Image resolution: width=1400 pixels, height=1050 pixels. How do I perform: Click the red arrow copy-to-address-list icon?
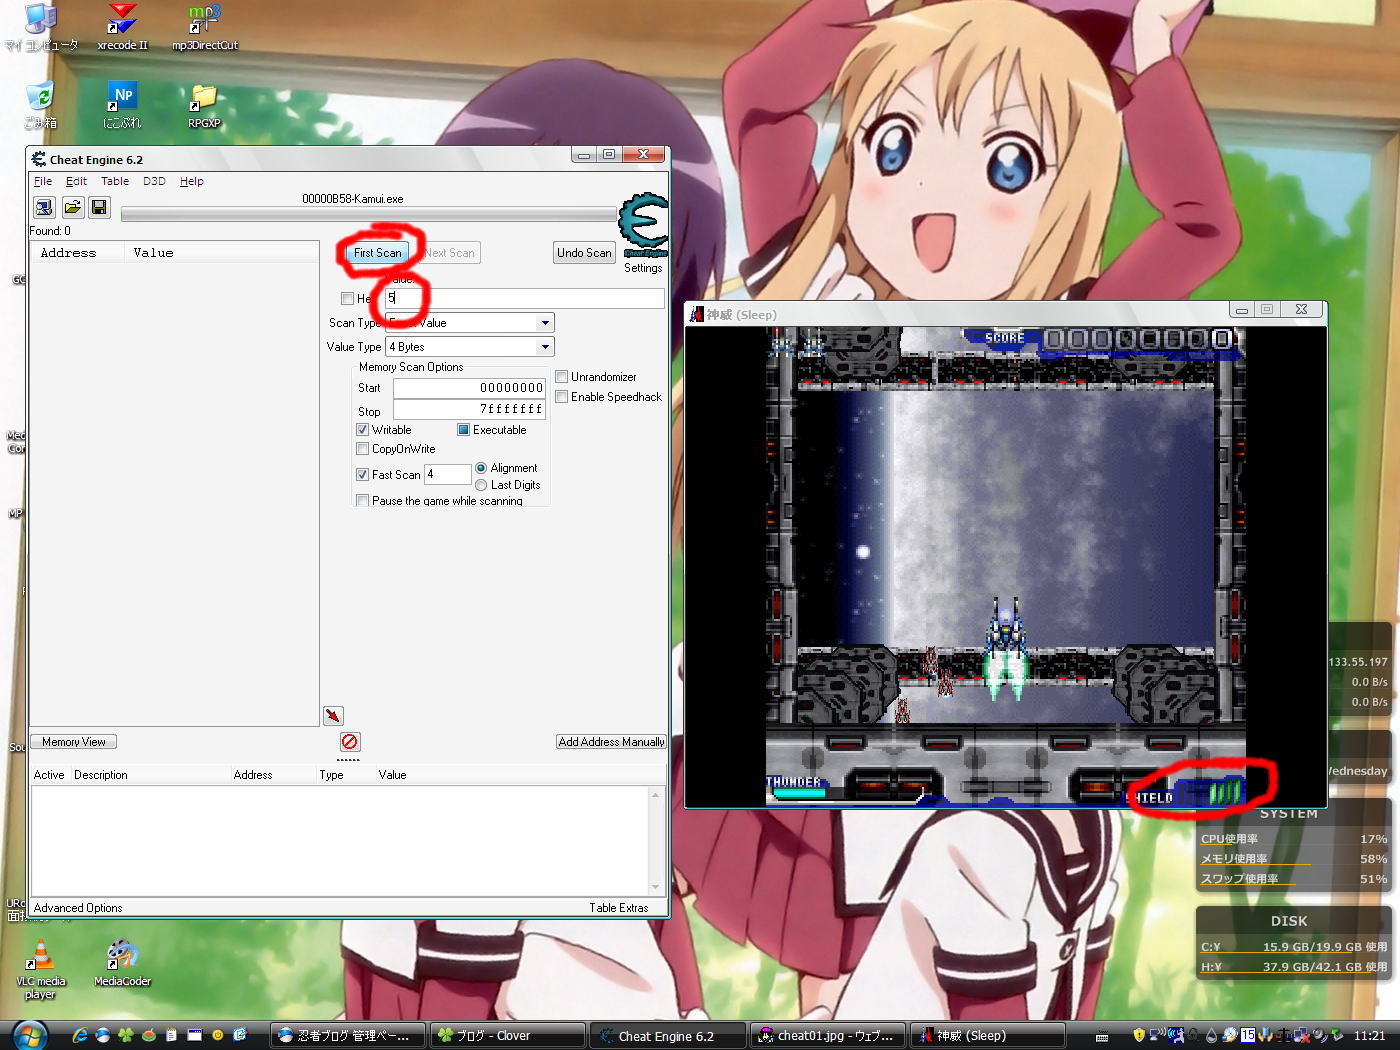(x=333, y=716)
